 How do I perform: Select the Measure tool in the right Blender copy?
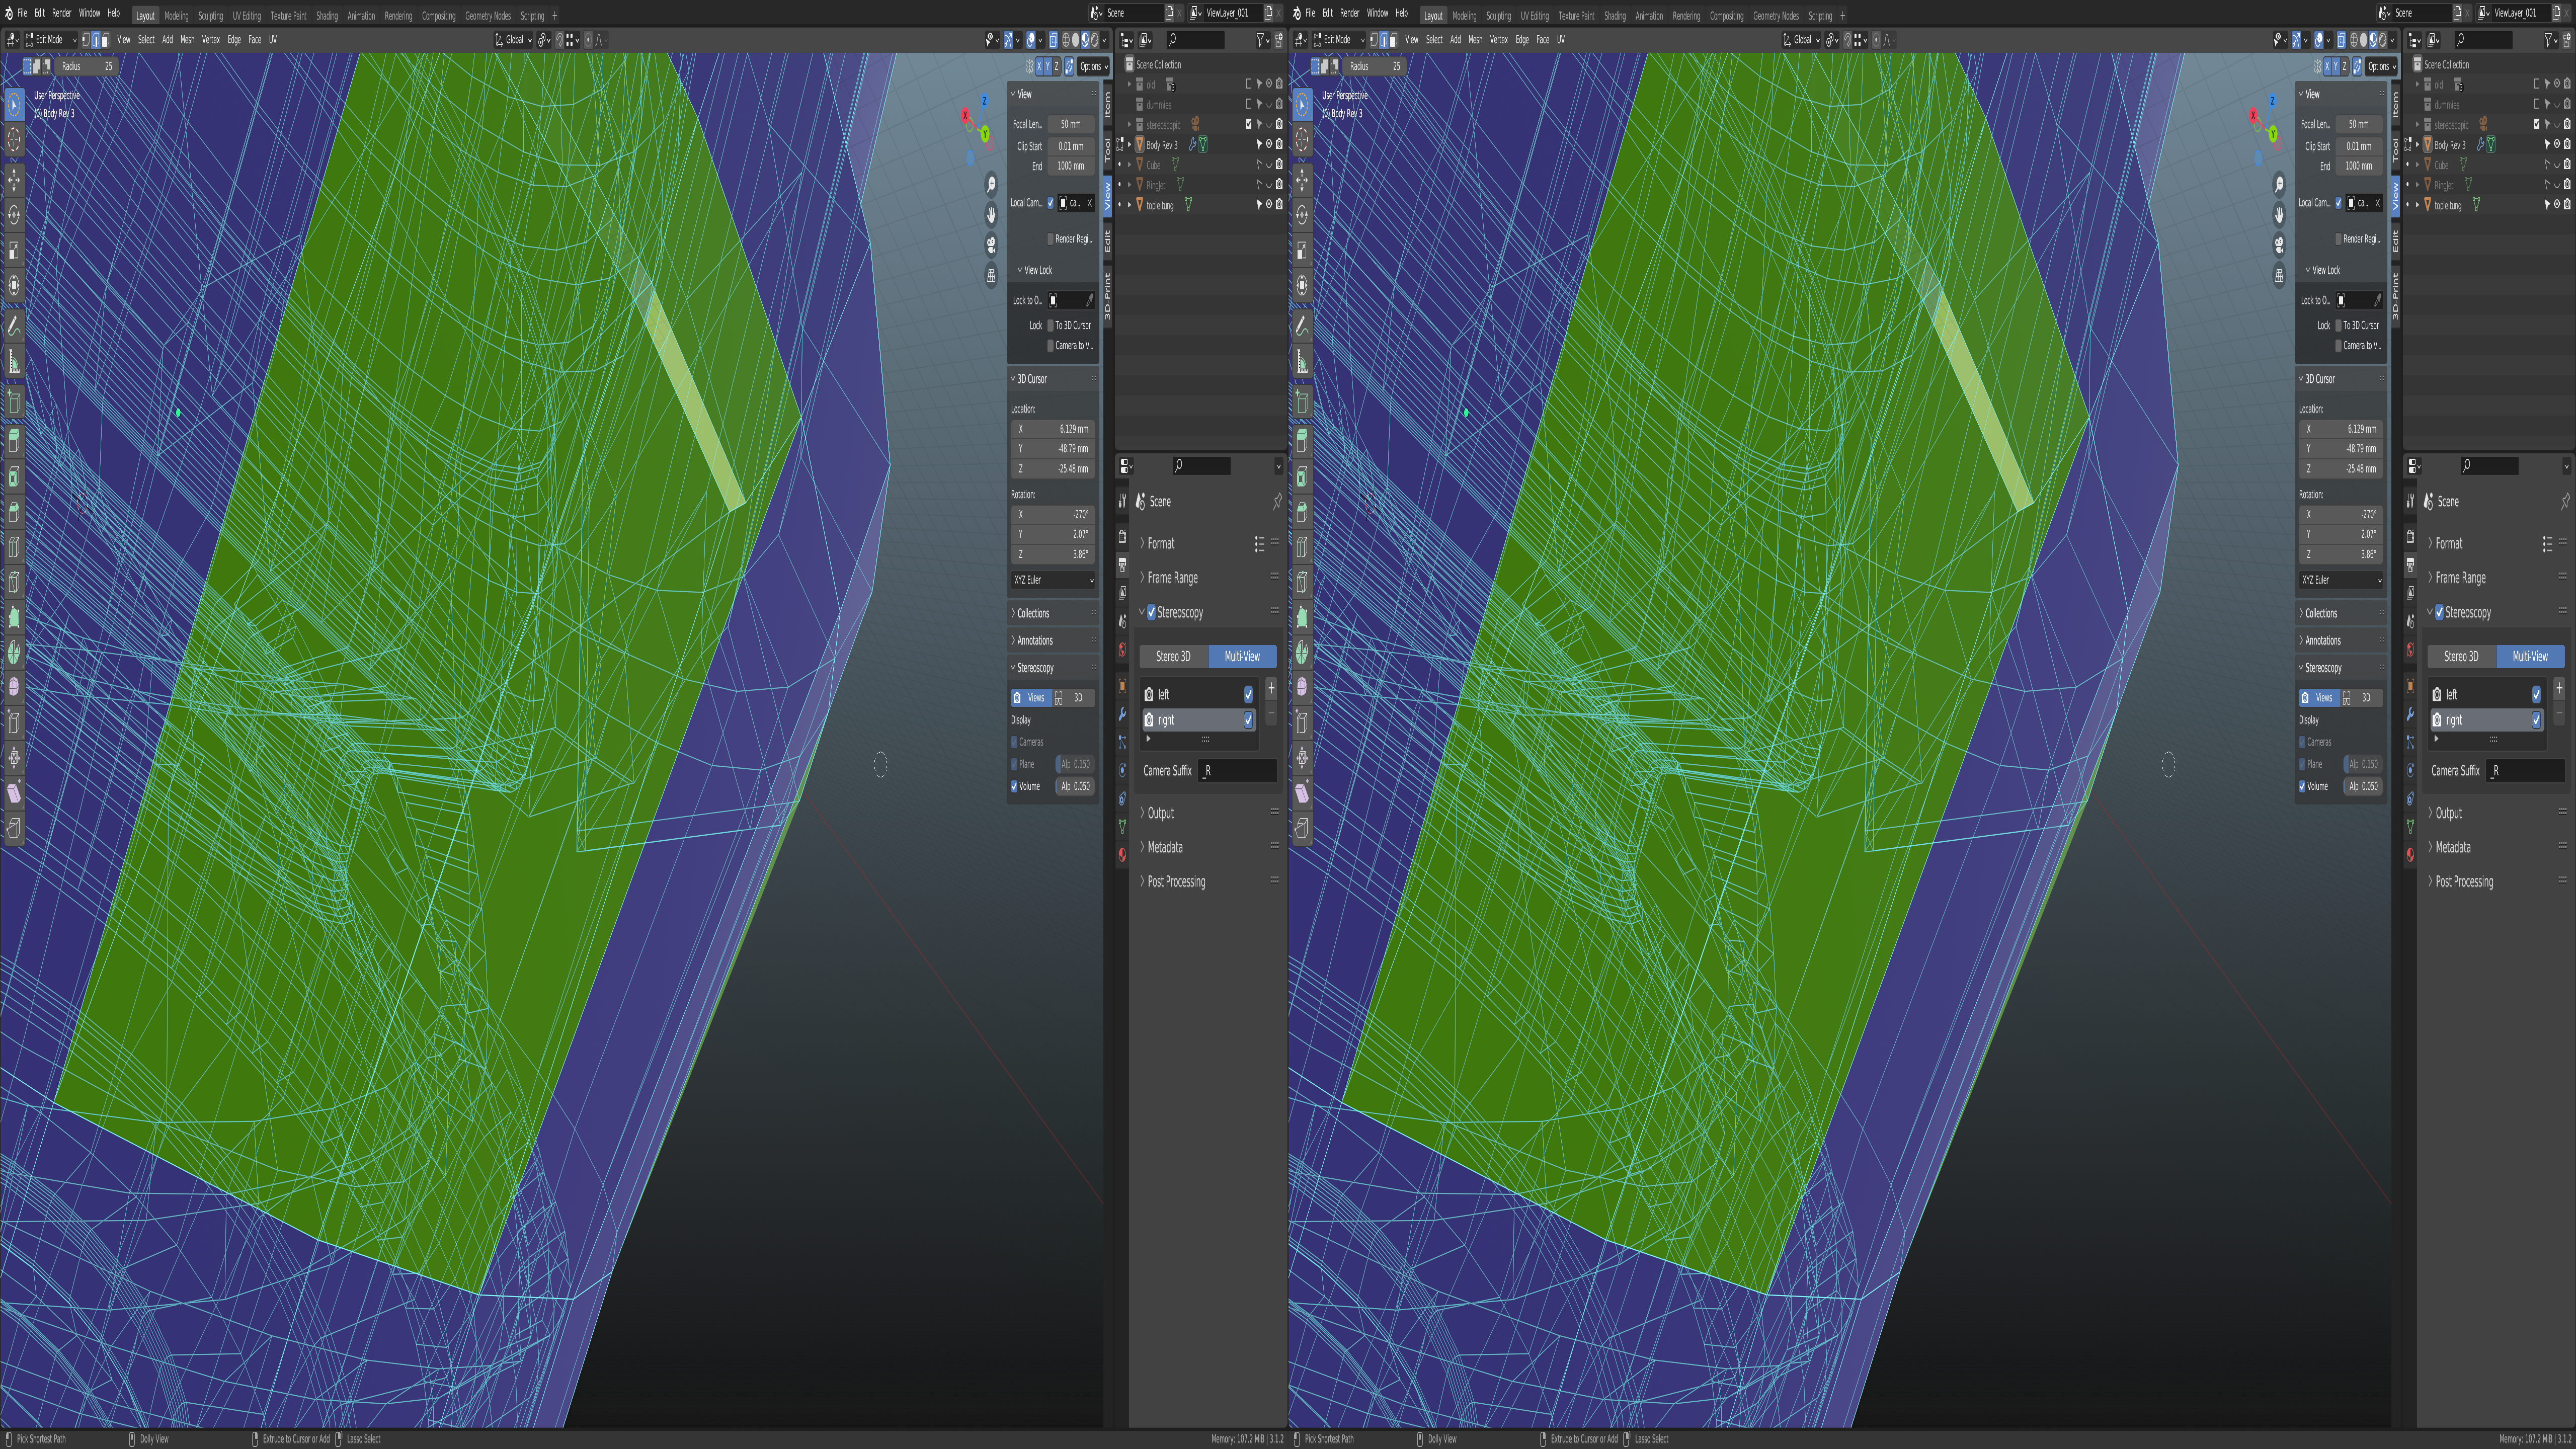point(1302,361)
